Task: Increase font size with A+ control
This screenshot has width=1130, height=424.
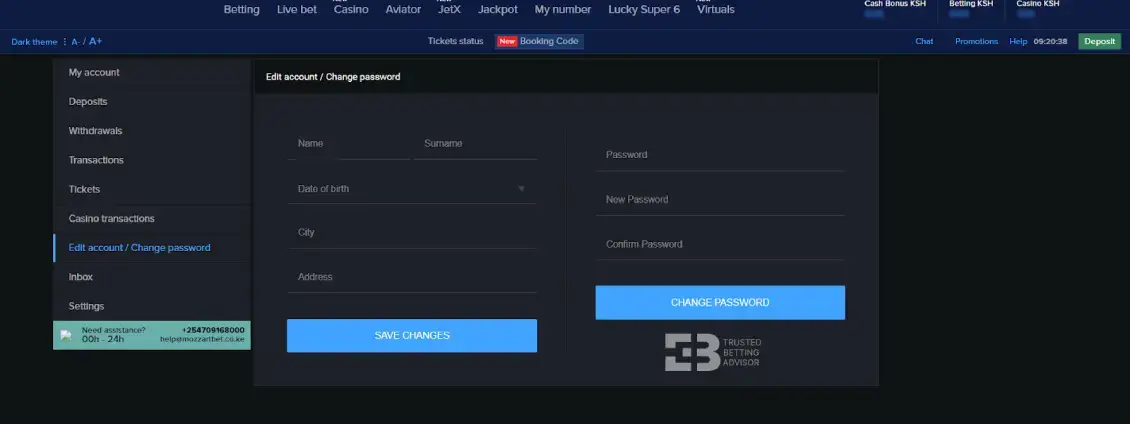Action: tap(96, 42)
